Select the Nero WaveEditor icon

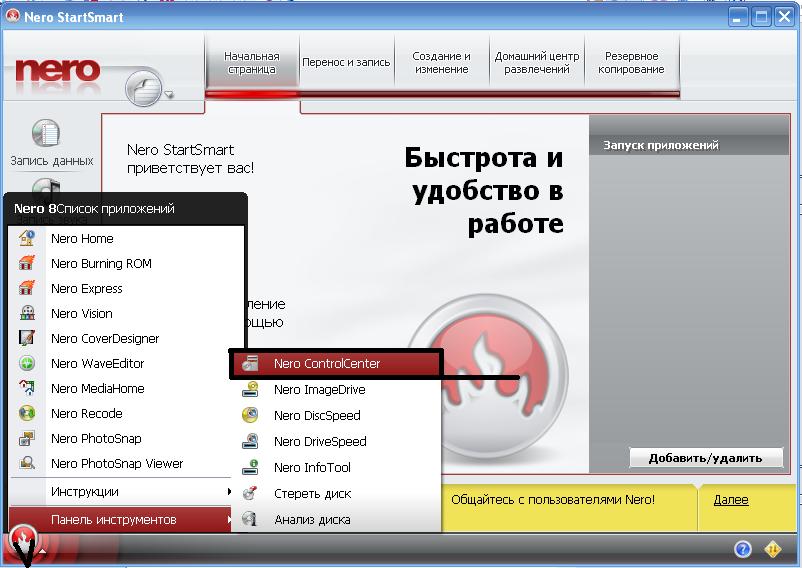point(28,364)
